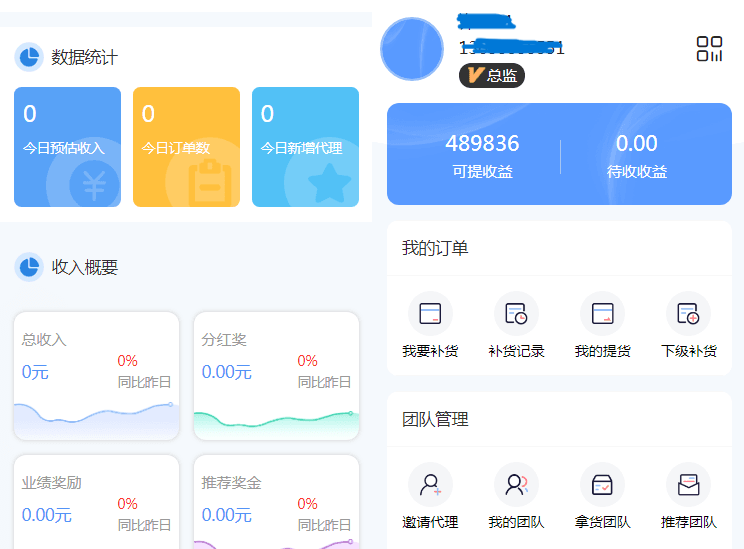Open the 今日订单数 orange card
The image size is (744, 549).
(x=186, y=147)
